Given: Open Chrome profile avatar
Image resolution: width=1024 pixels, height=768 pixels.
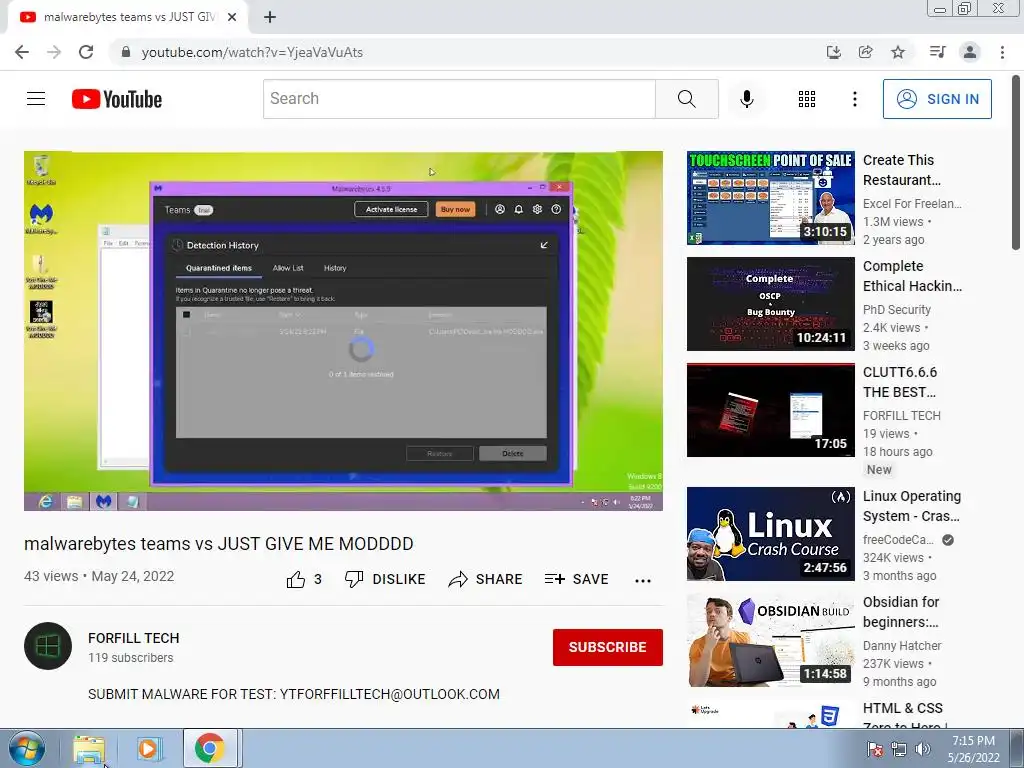Looking at the screenshot, I should (970, 52).
